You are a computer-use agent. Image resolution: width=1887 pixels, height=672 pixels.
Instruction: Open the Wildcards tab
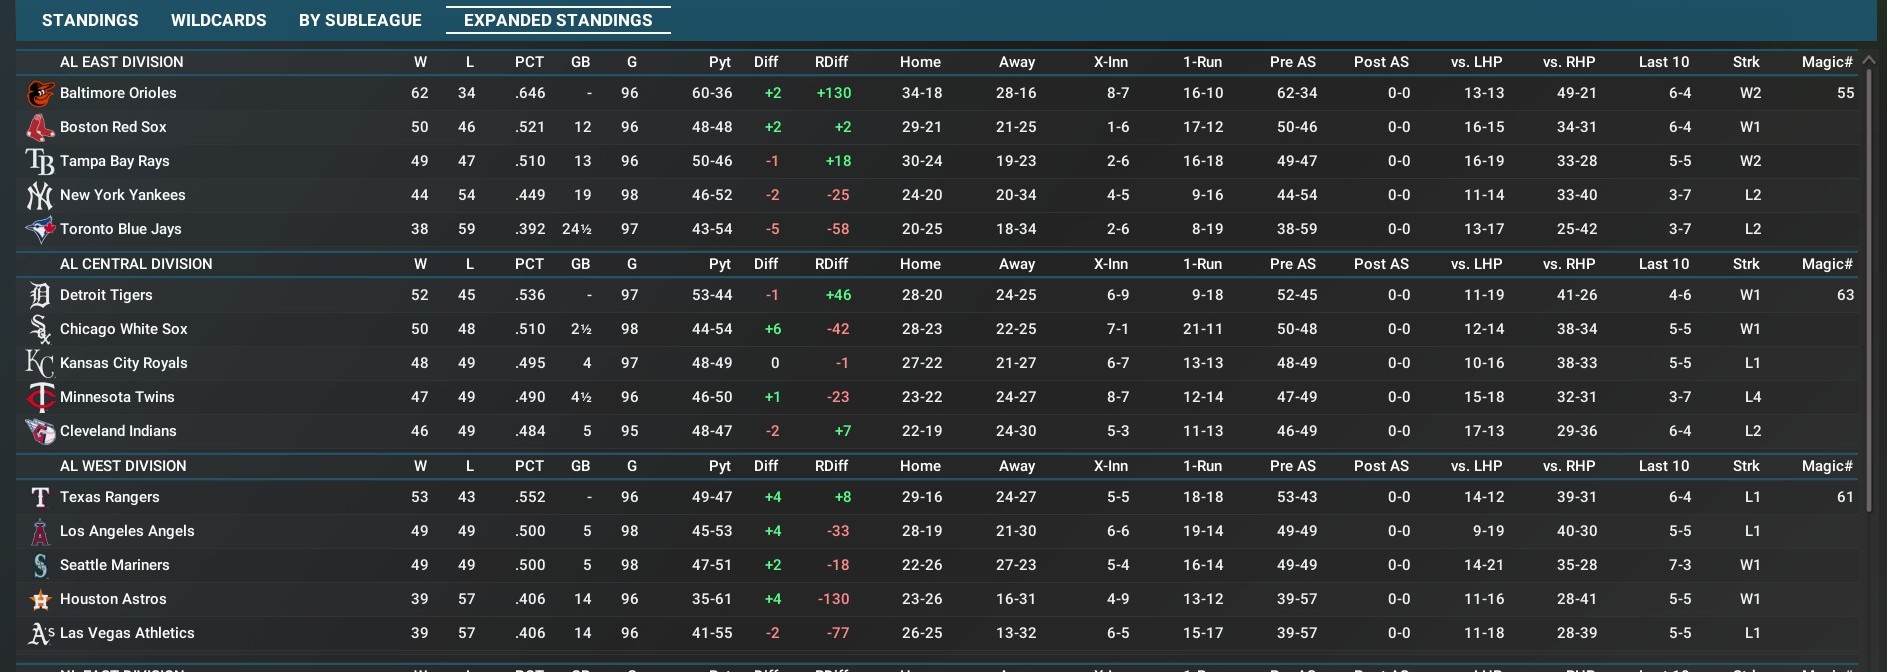pos(218,20)
